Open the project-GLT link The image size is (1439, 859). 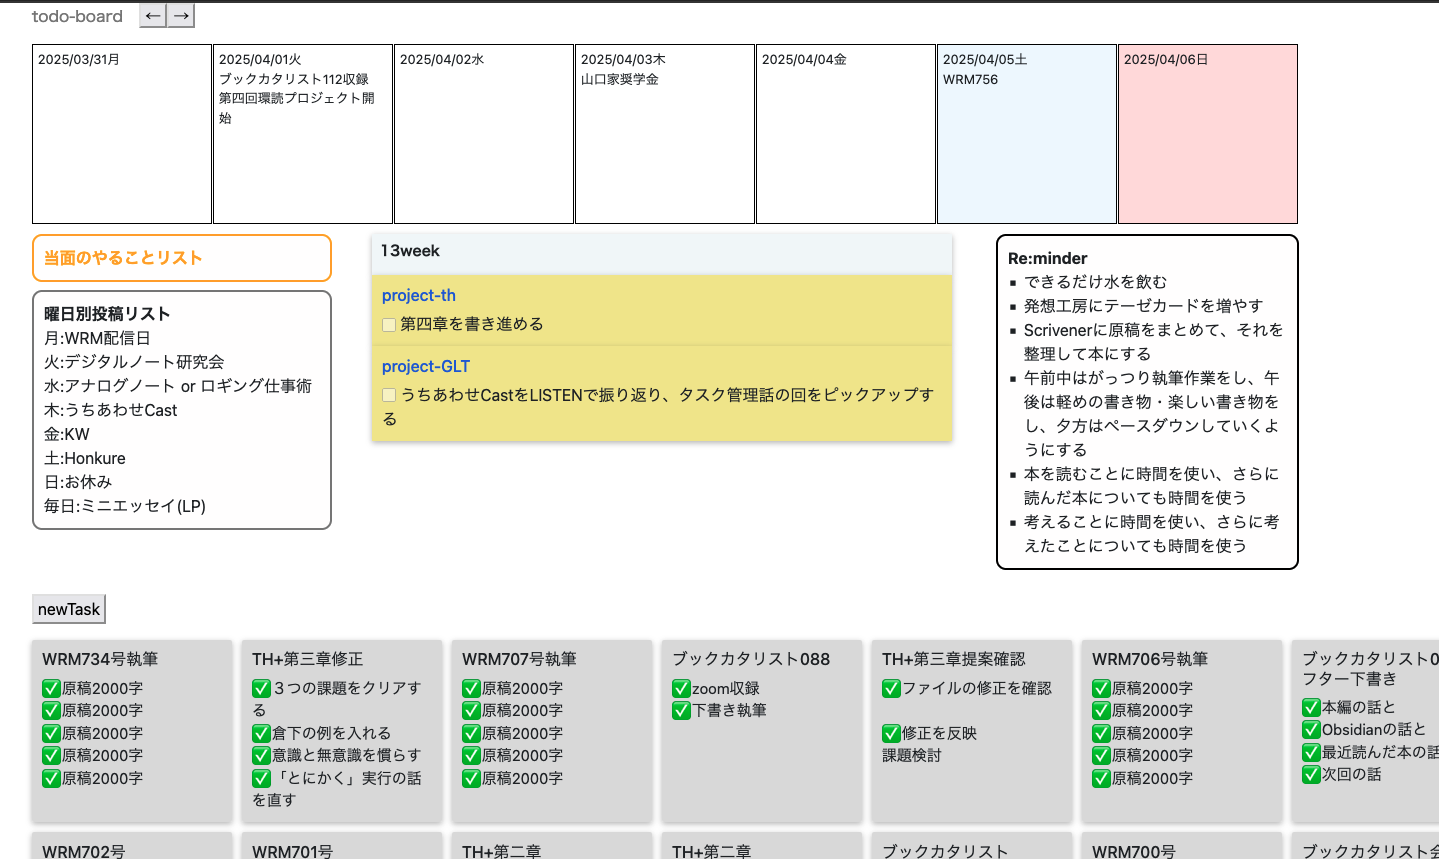[426, 366]
